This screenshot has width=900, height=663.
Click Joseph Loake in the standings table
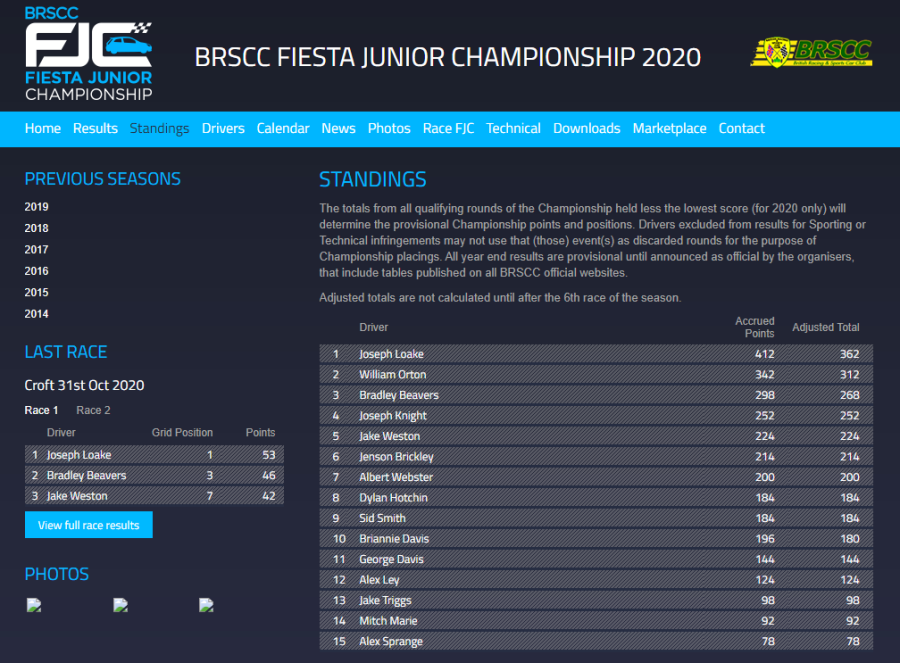tap(391, 354)
